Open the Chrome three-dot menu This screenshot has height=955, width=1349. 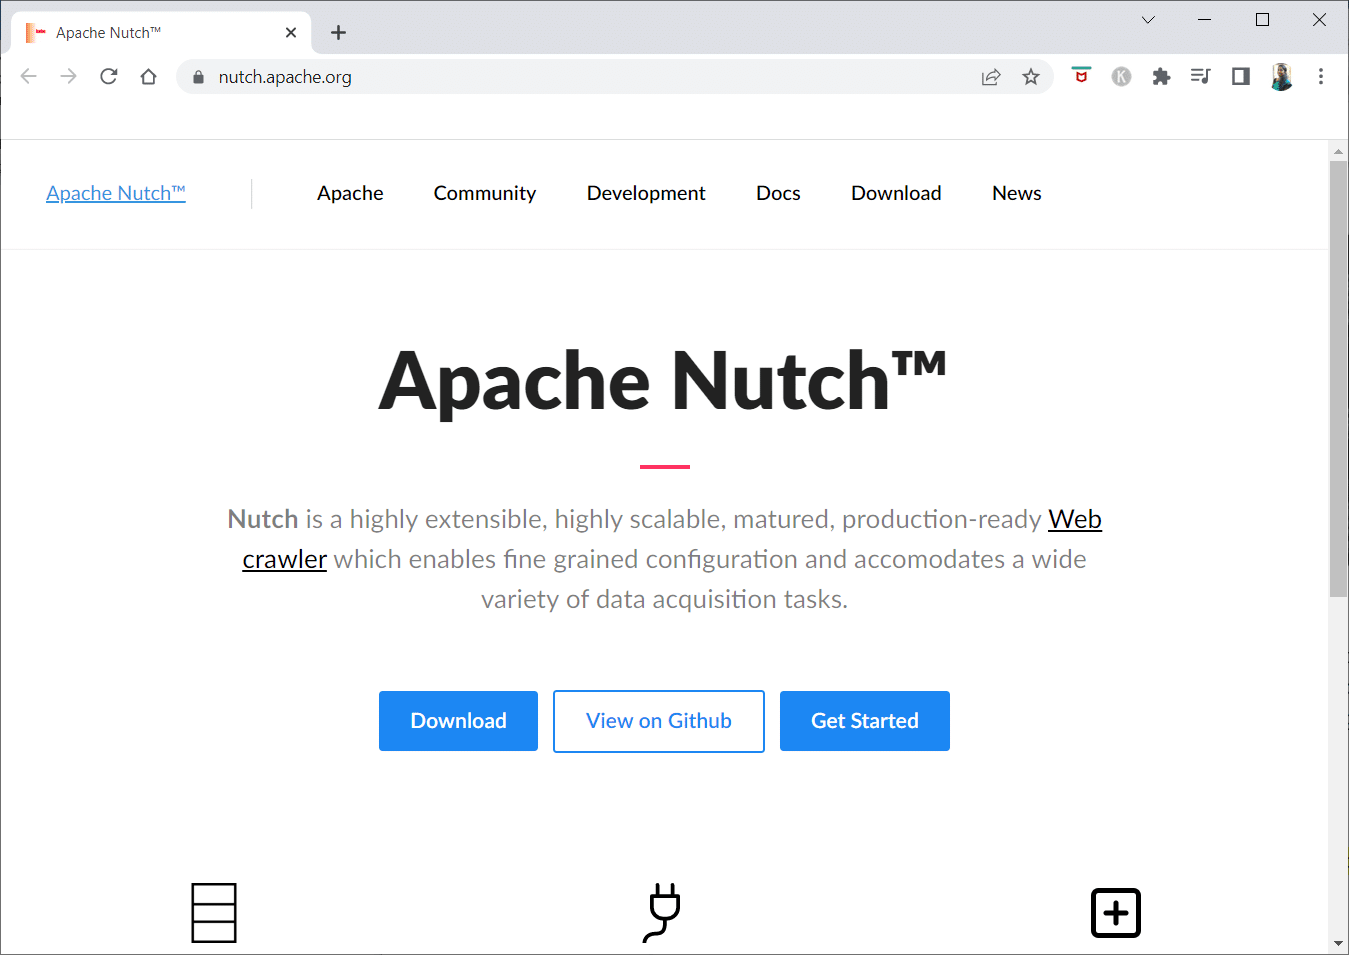[1321, 77]
